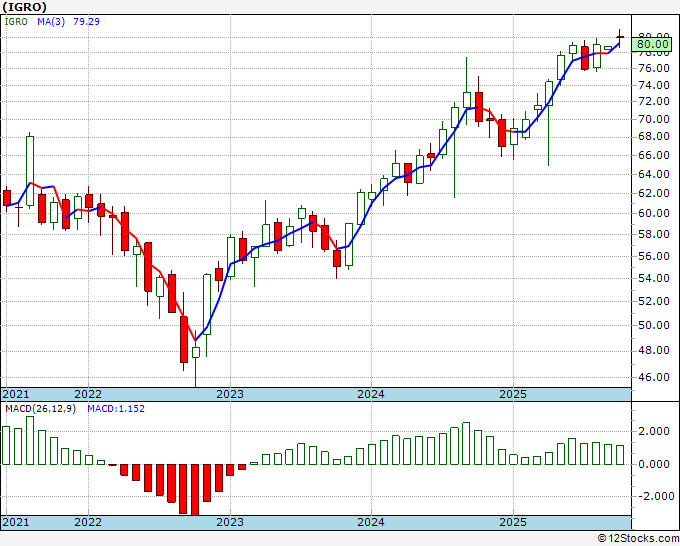Click the 0.000 MACD axis label
The height and width of the screenshot is (546, 680).
[x=654, y=464]
